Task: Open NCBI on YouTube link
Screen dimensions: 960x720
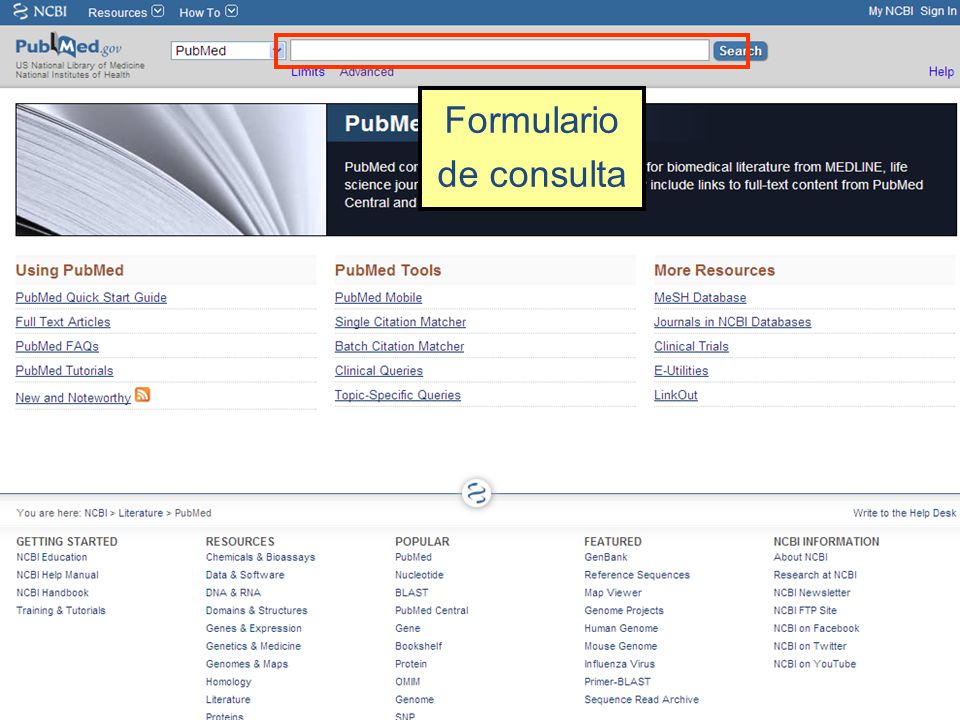Action: pyautogui.click(x=815, y=664)
